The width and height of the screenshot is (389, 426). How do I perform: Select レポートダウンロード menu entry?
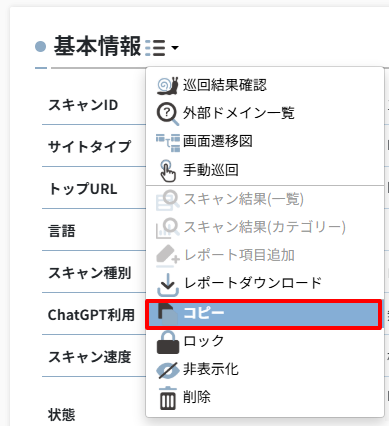click(x=253, y=283)
